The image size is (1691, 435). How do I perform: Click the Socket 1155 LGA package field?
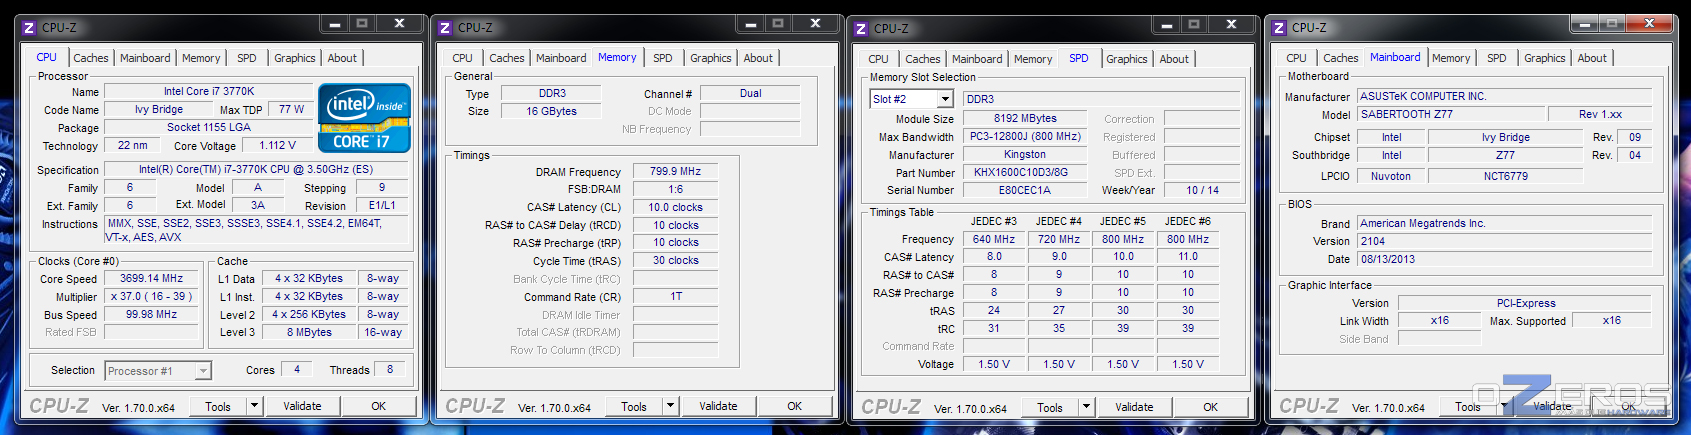pyautogui.click(x=209, y=127)
